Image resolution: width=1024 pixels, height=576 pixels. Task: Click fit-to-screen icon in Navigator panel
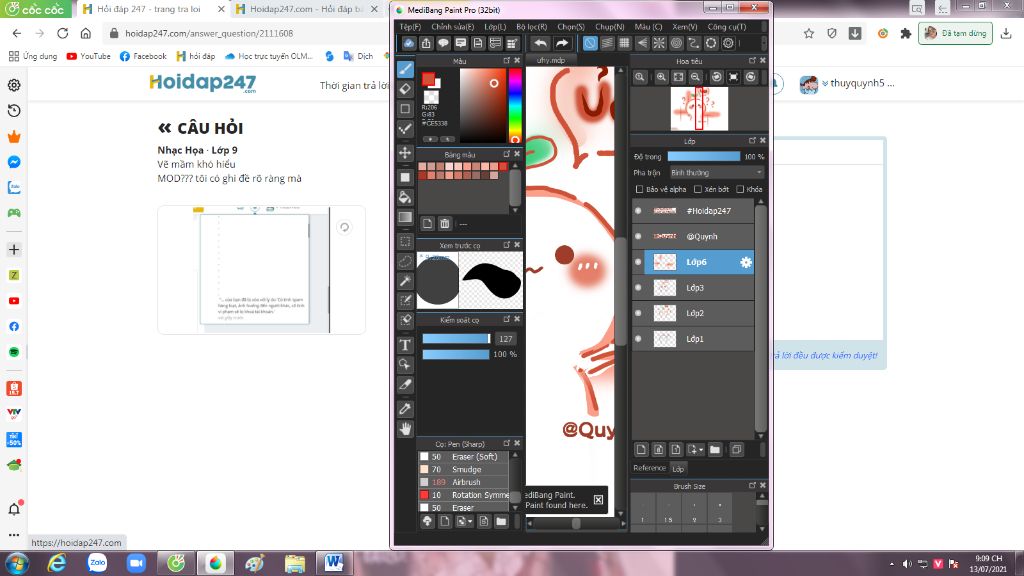(679, 77)
